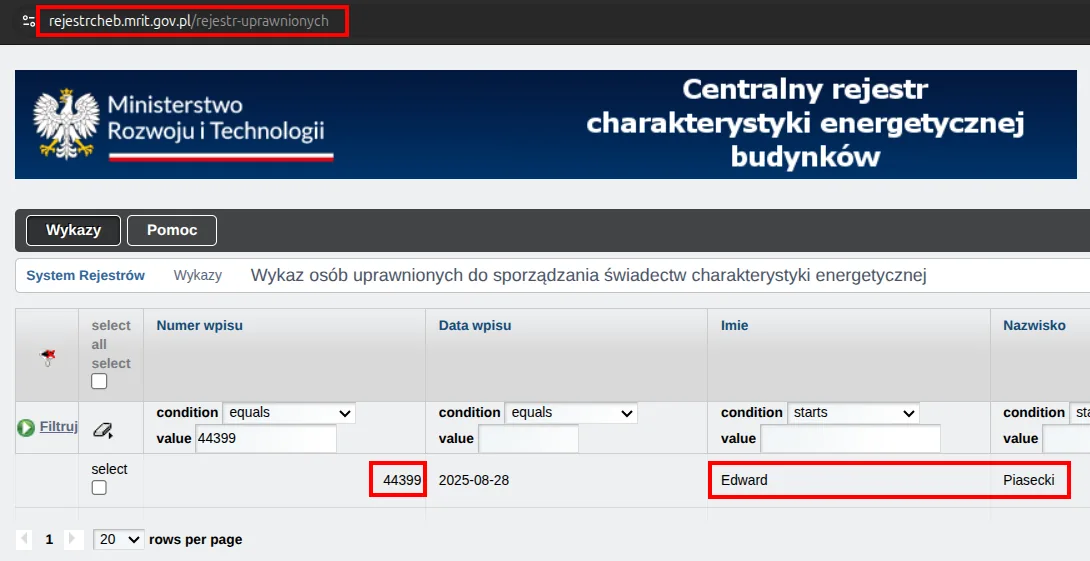Click the green Filtruj arrow icon
Image resolution: width=1090 pixels, height=561 pixels.
(x=26, y=428)
